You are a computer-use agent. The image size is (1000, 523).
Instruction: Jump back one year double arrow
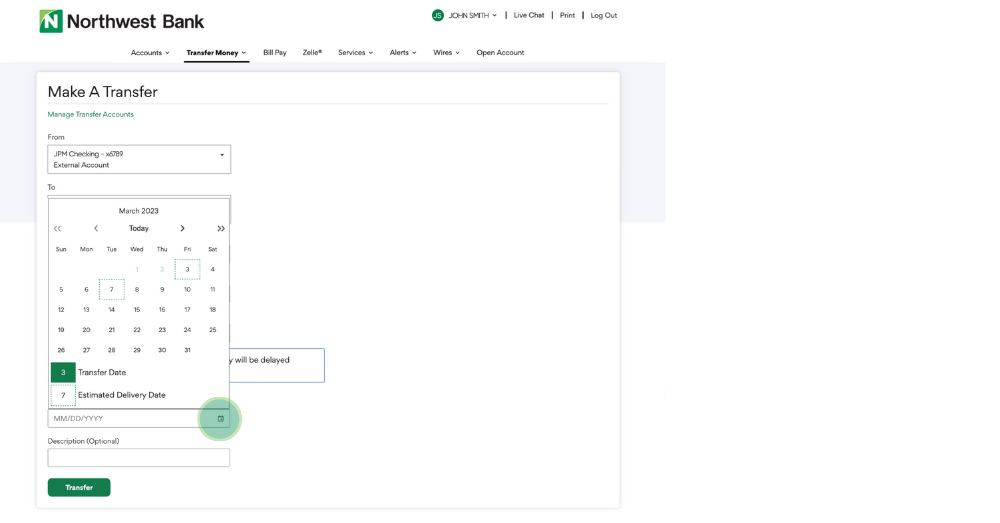pyautogui.click(x=57, y=229)
